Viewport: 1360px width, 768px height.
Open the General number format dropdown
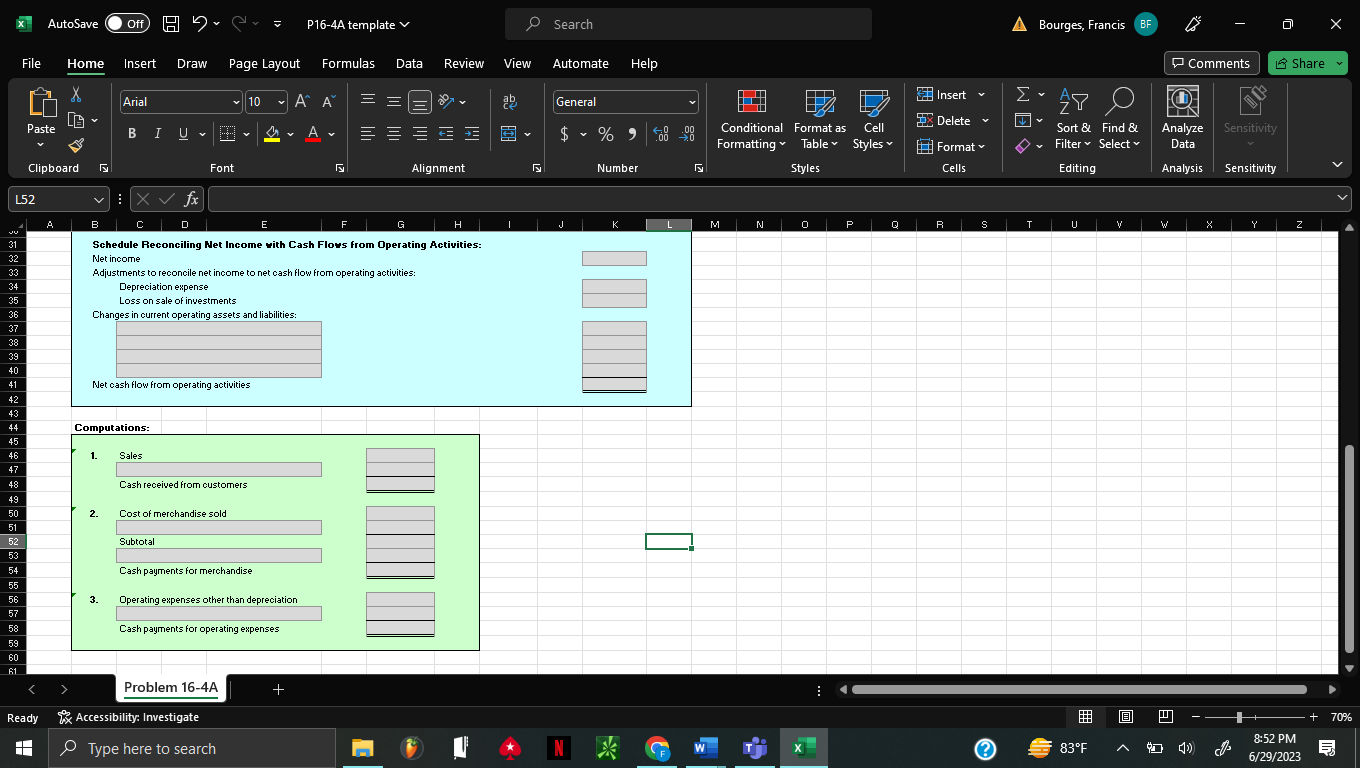click(x=691, y=102)
